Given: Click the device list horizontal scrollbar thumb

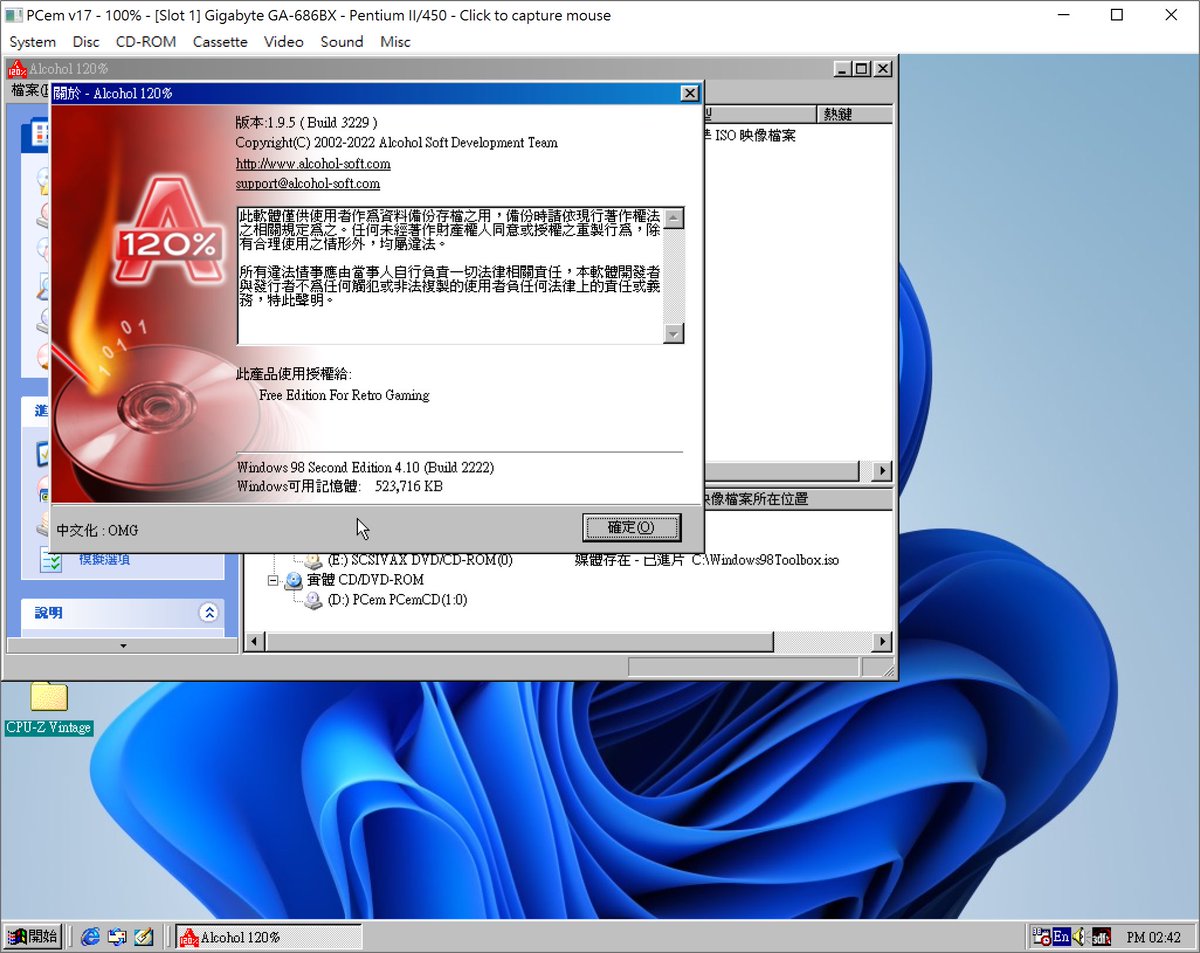Looking at the screenshot, I should (x=519, y=641).
